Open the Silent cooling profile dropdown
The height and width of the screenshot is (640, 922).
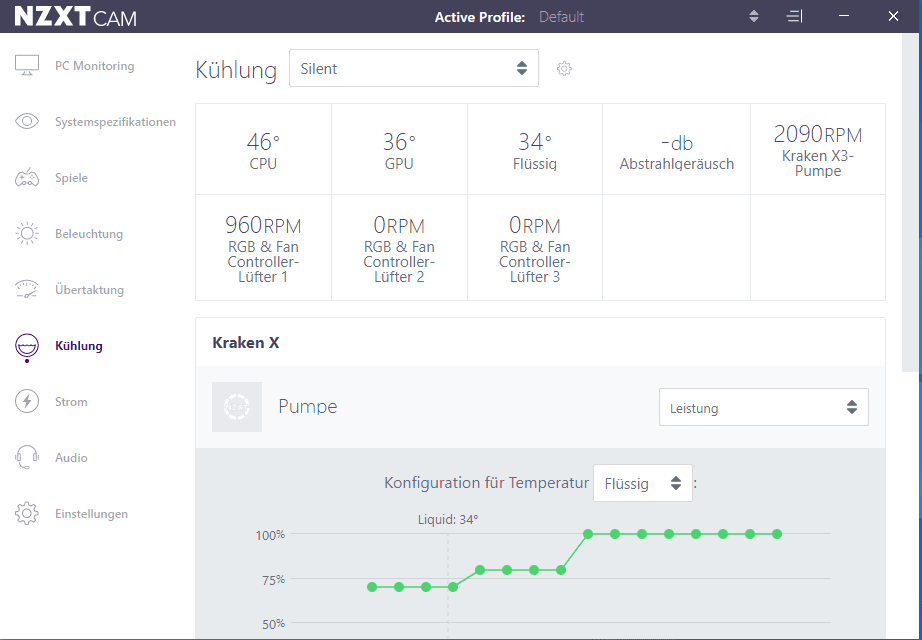(414, 68)
